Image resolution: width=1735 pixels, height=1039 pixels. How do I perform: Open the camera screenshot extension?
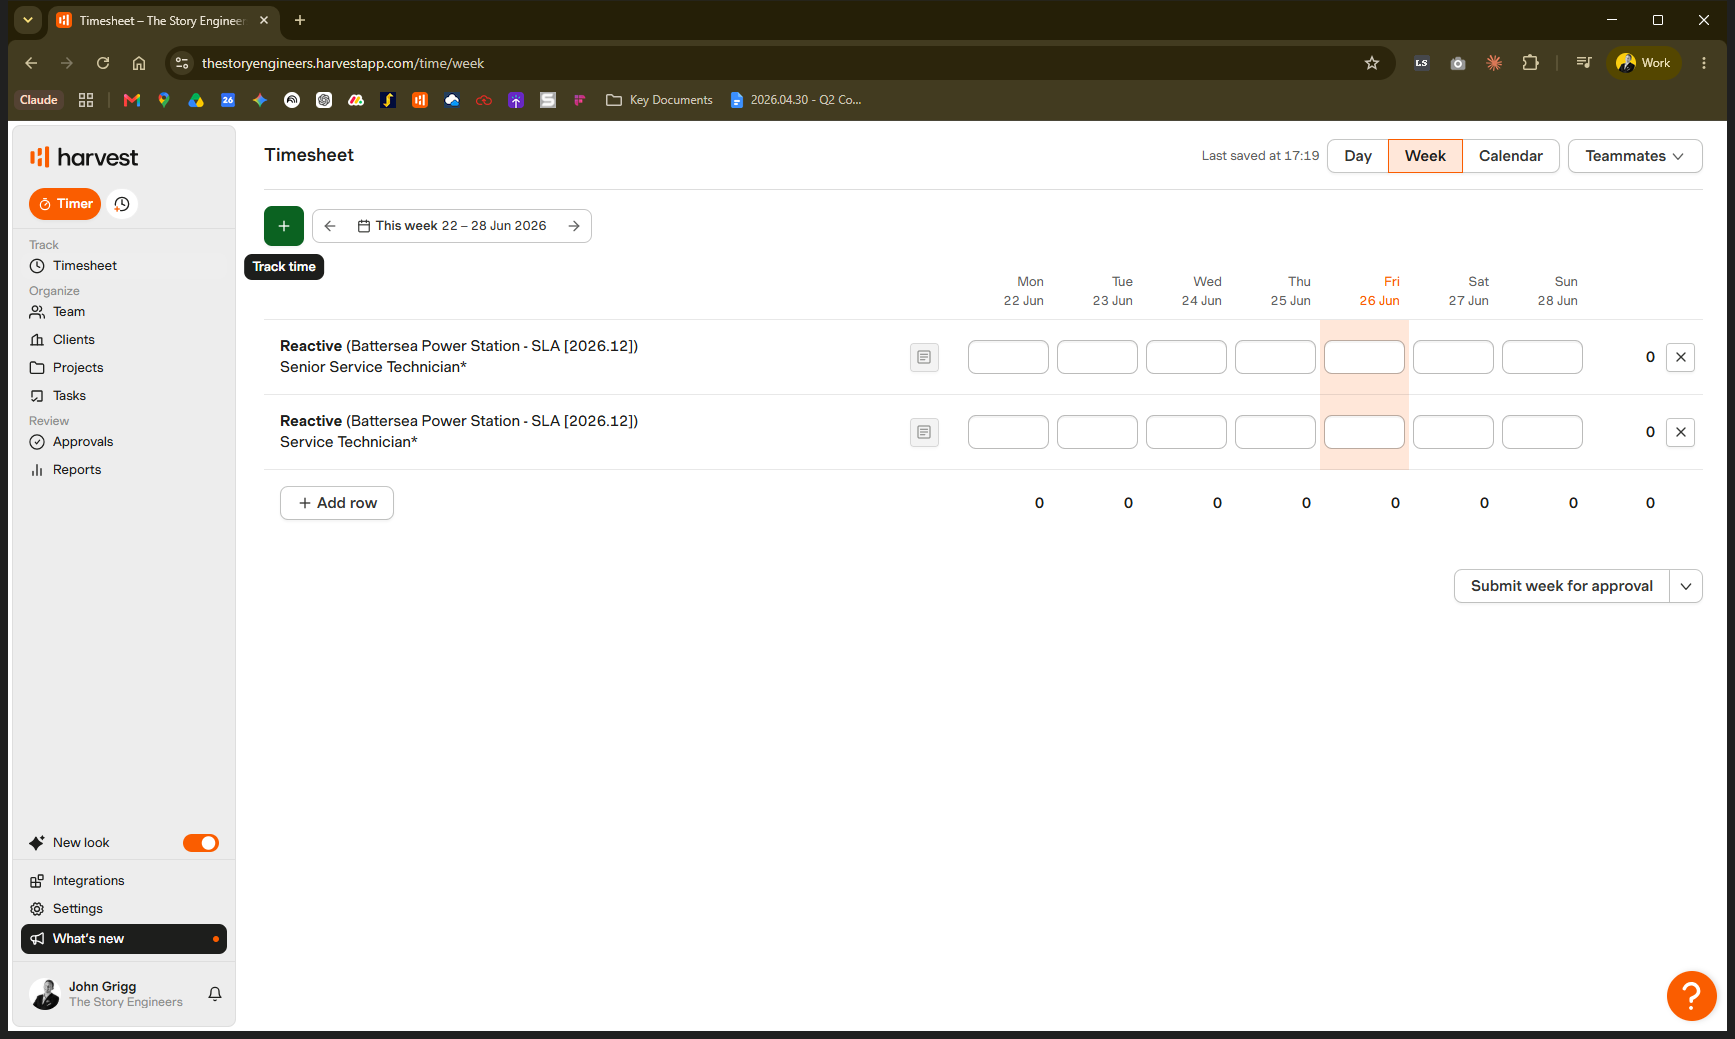coord(1458,63)
